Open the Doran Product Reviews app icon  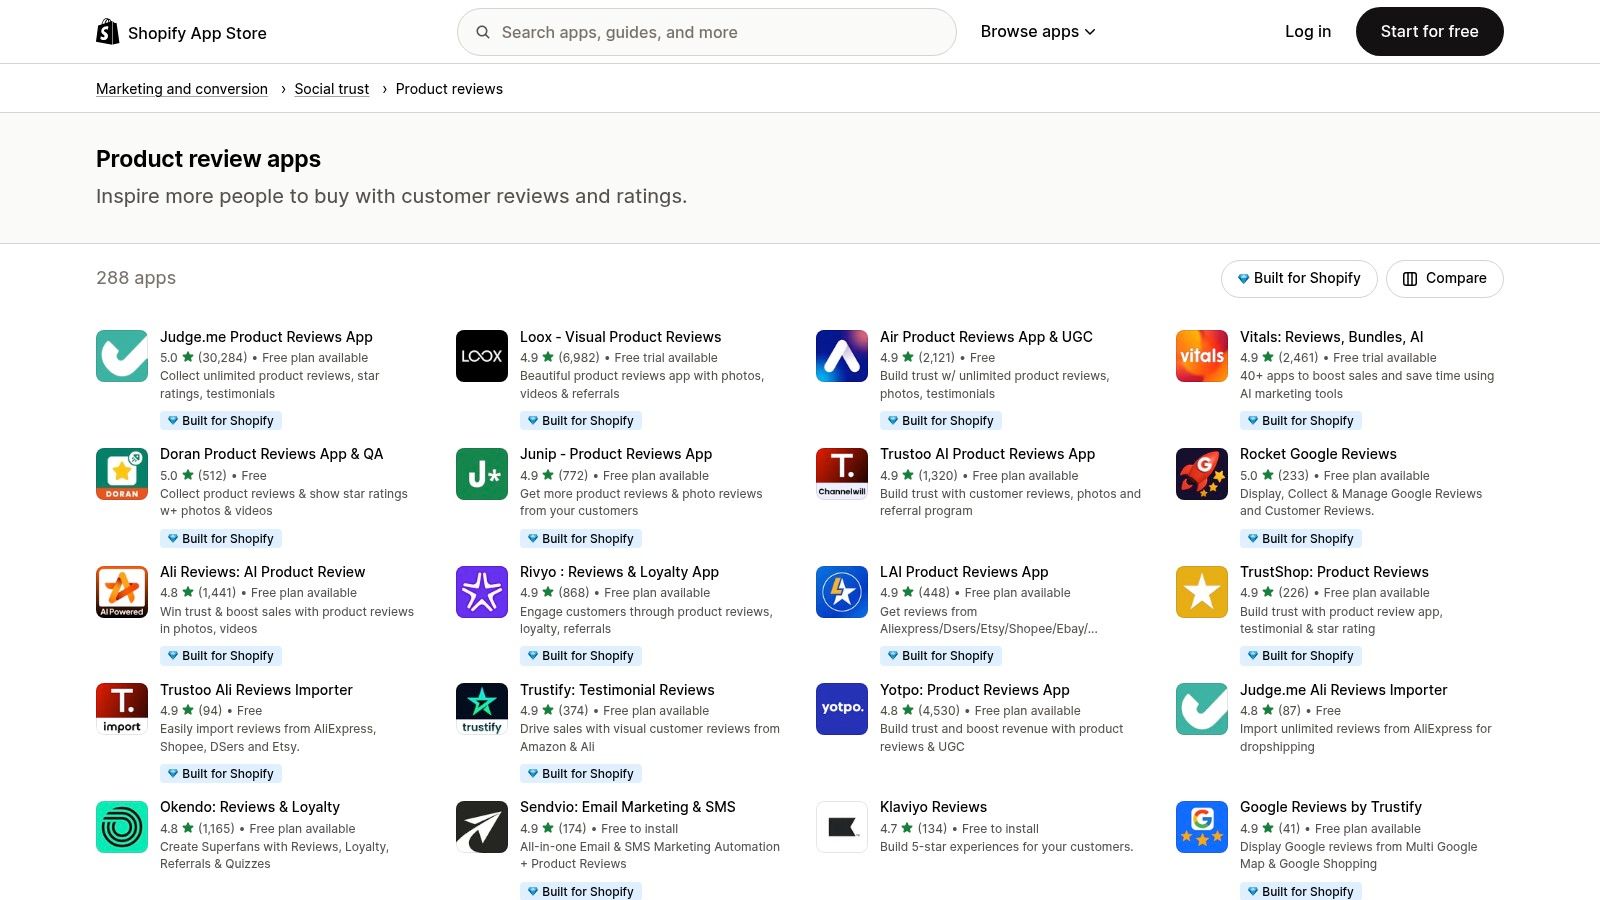click(x=122, y=474)
